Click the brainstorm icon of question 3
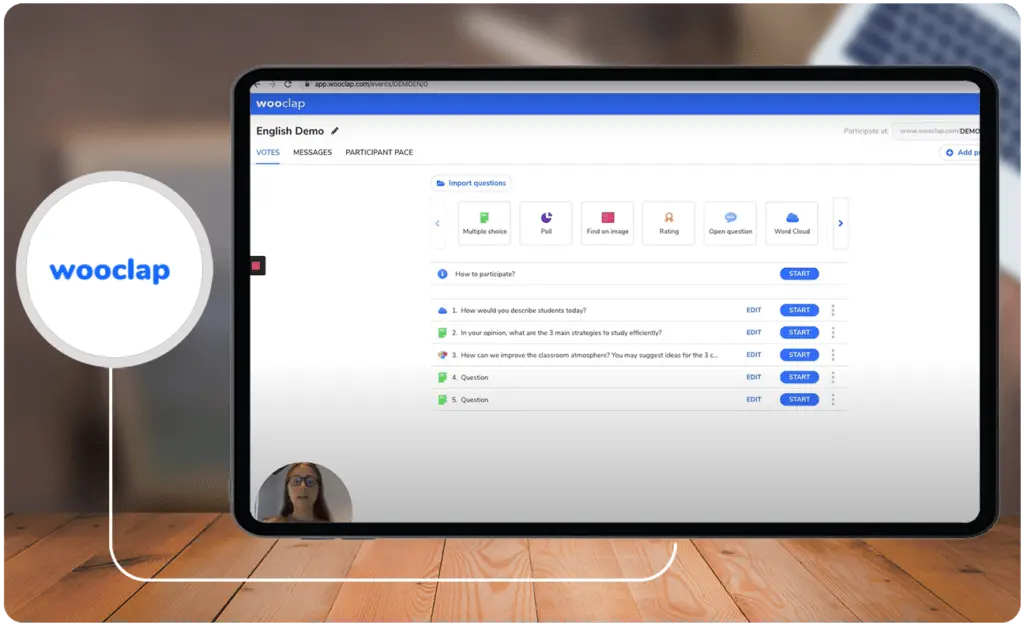This screenshot has height=626, width=1024. 442,354
